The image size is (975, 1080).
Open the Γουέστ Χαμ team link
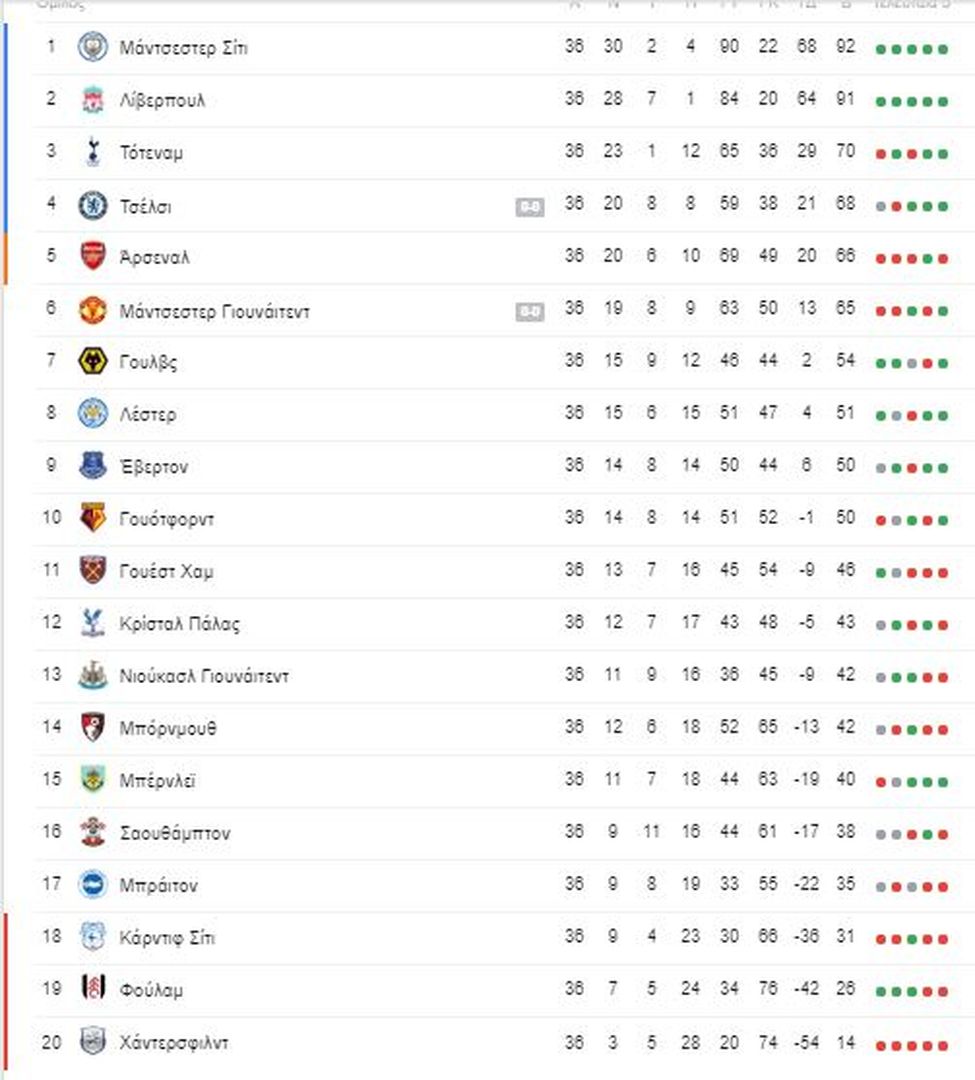click(167, 572)
